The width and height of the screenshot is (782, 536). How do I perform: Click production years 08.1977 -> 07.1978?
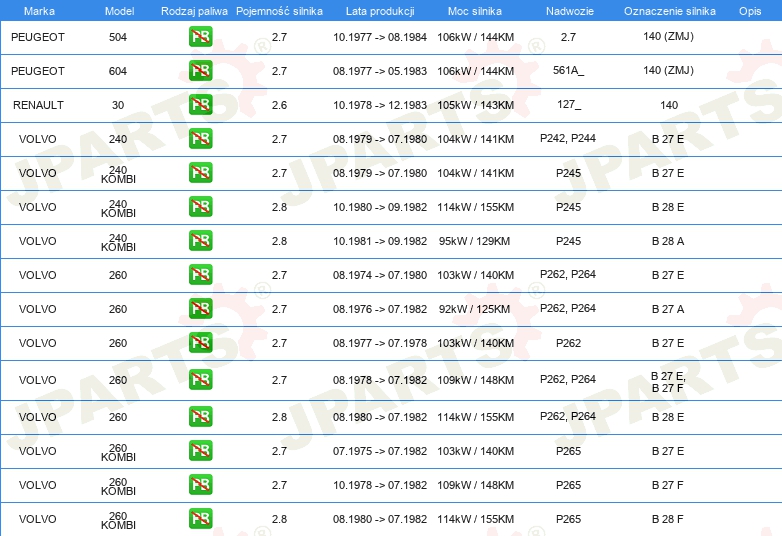pyautogui.click(x=380, y=343)
